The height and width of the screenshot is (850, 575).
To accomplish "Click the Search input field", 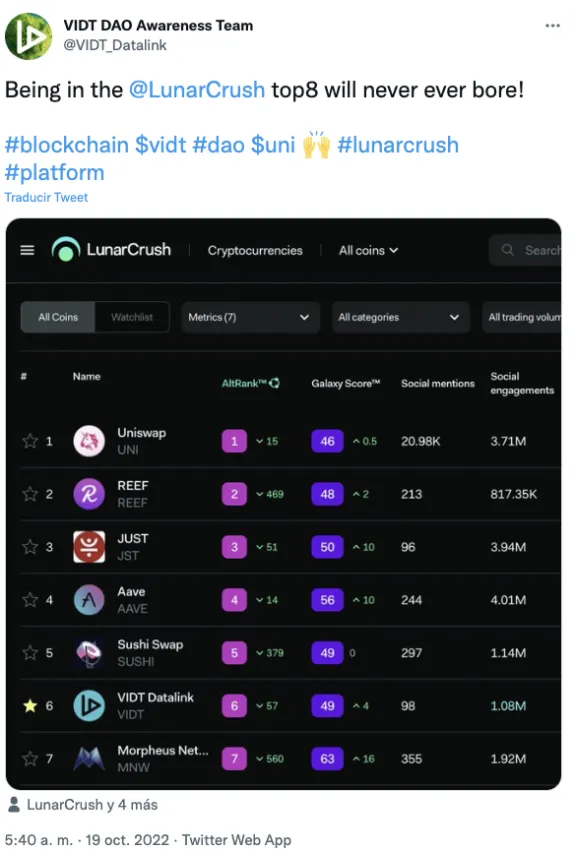I will point(526,250).
